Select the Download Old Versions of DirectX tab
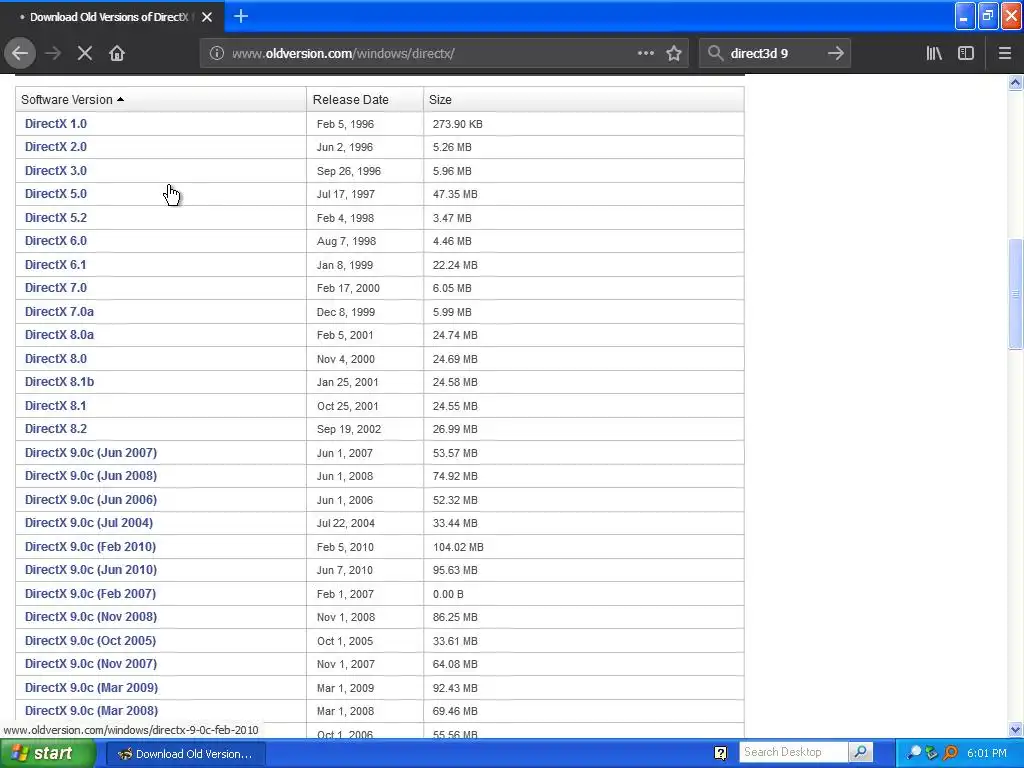This screenshot has width=1024, height=768. pyautogui.click(x=112, y=17)
